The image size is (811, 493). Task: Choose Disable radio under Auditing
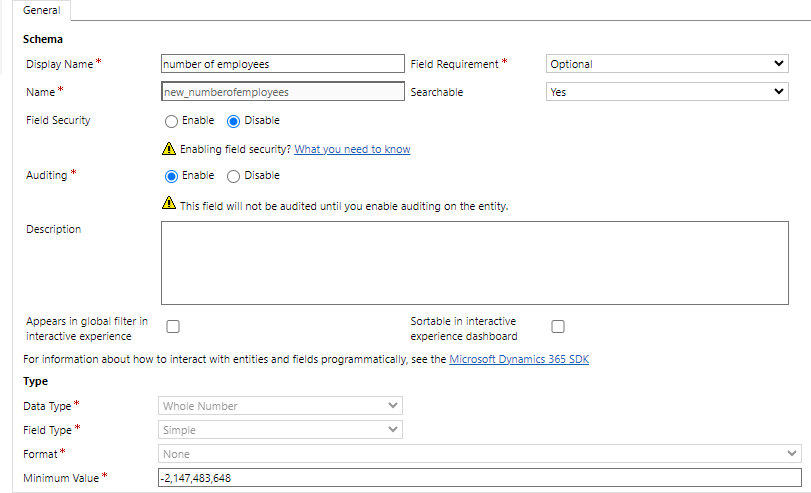click(233, 176)
